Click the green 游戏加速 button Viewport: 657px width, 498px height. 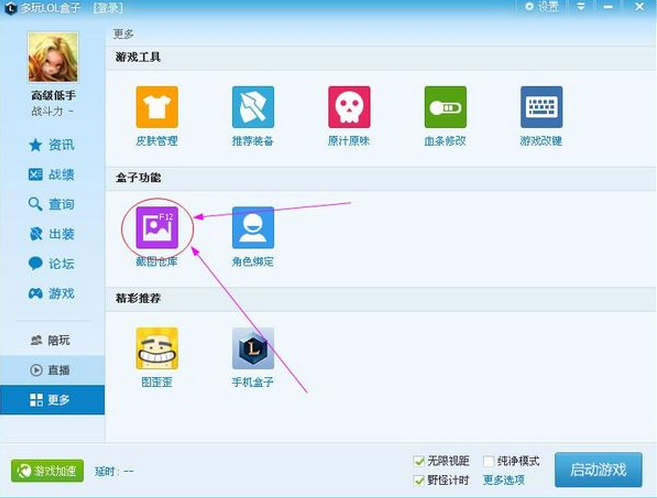(47, 471)
